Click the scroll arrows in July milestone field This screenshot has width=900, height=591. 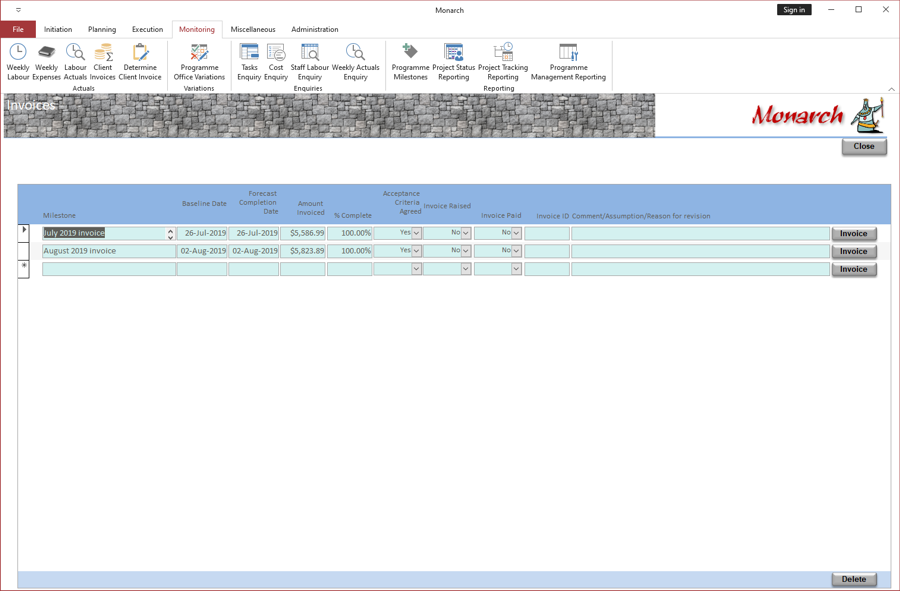(x=170, y=234)
